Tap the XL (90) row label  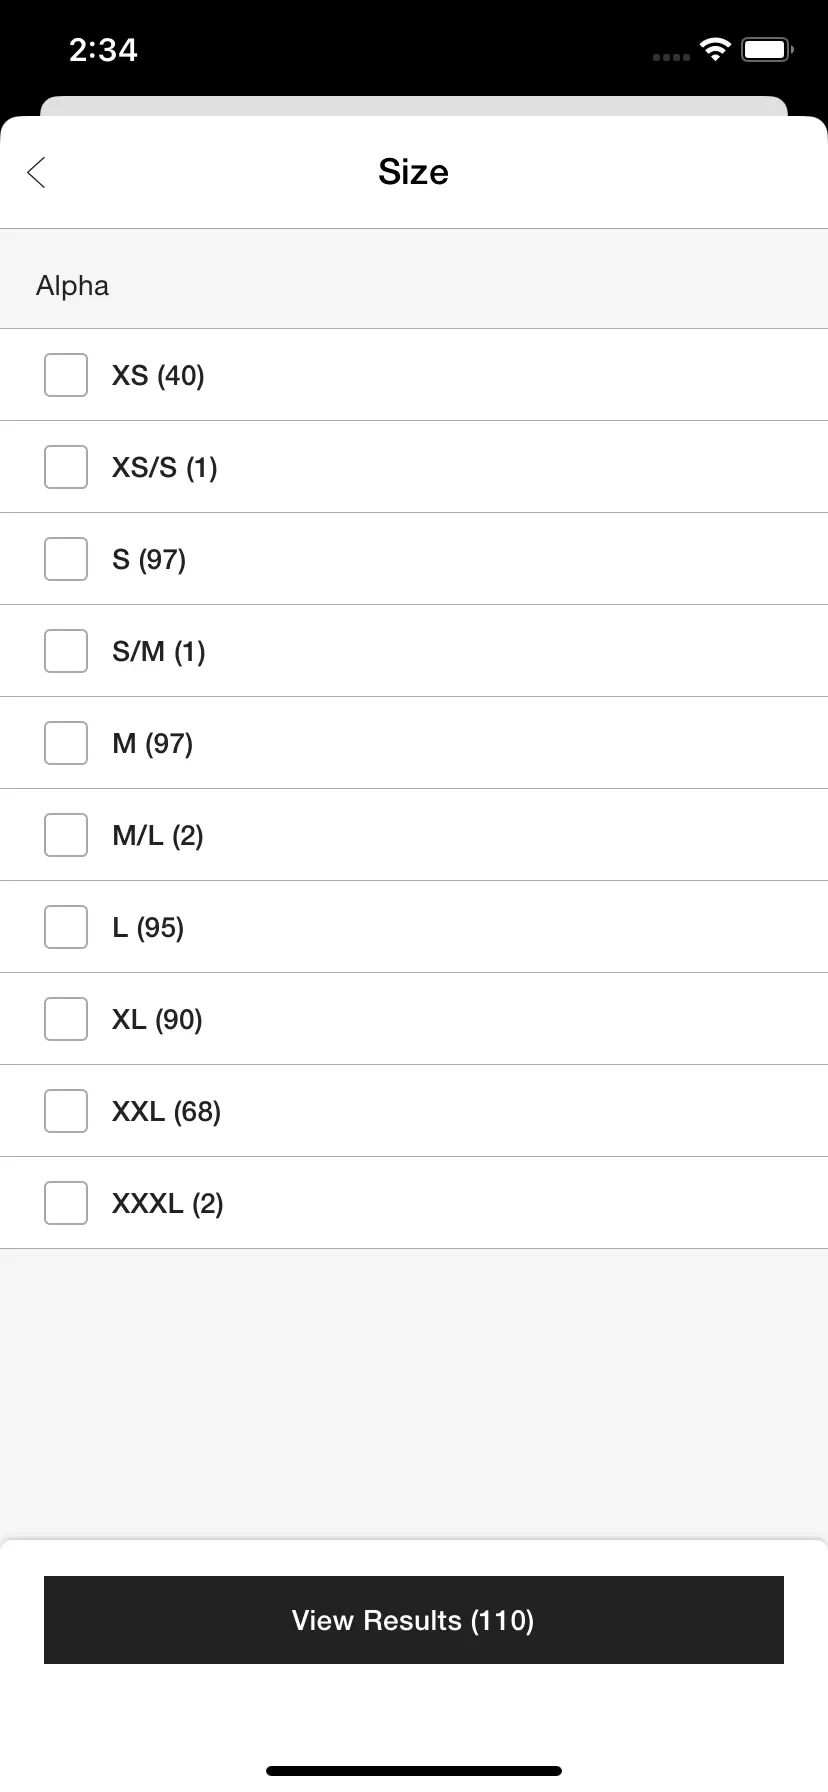tap(157, 1019)
